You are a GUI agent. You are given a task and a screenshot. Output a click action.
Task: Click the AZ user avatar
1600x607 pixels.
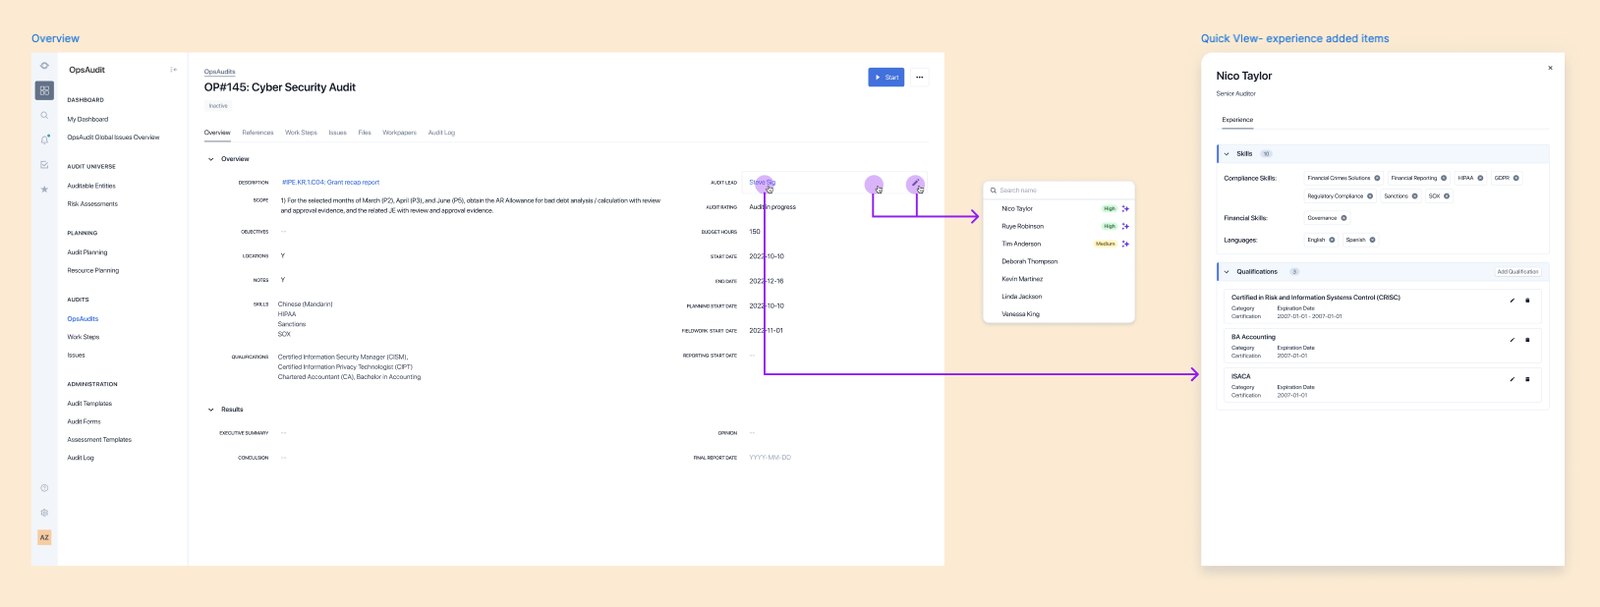44,537
